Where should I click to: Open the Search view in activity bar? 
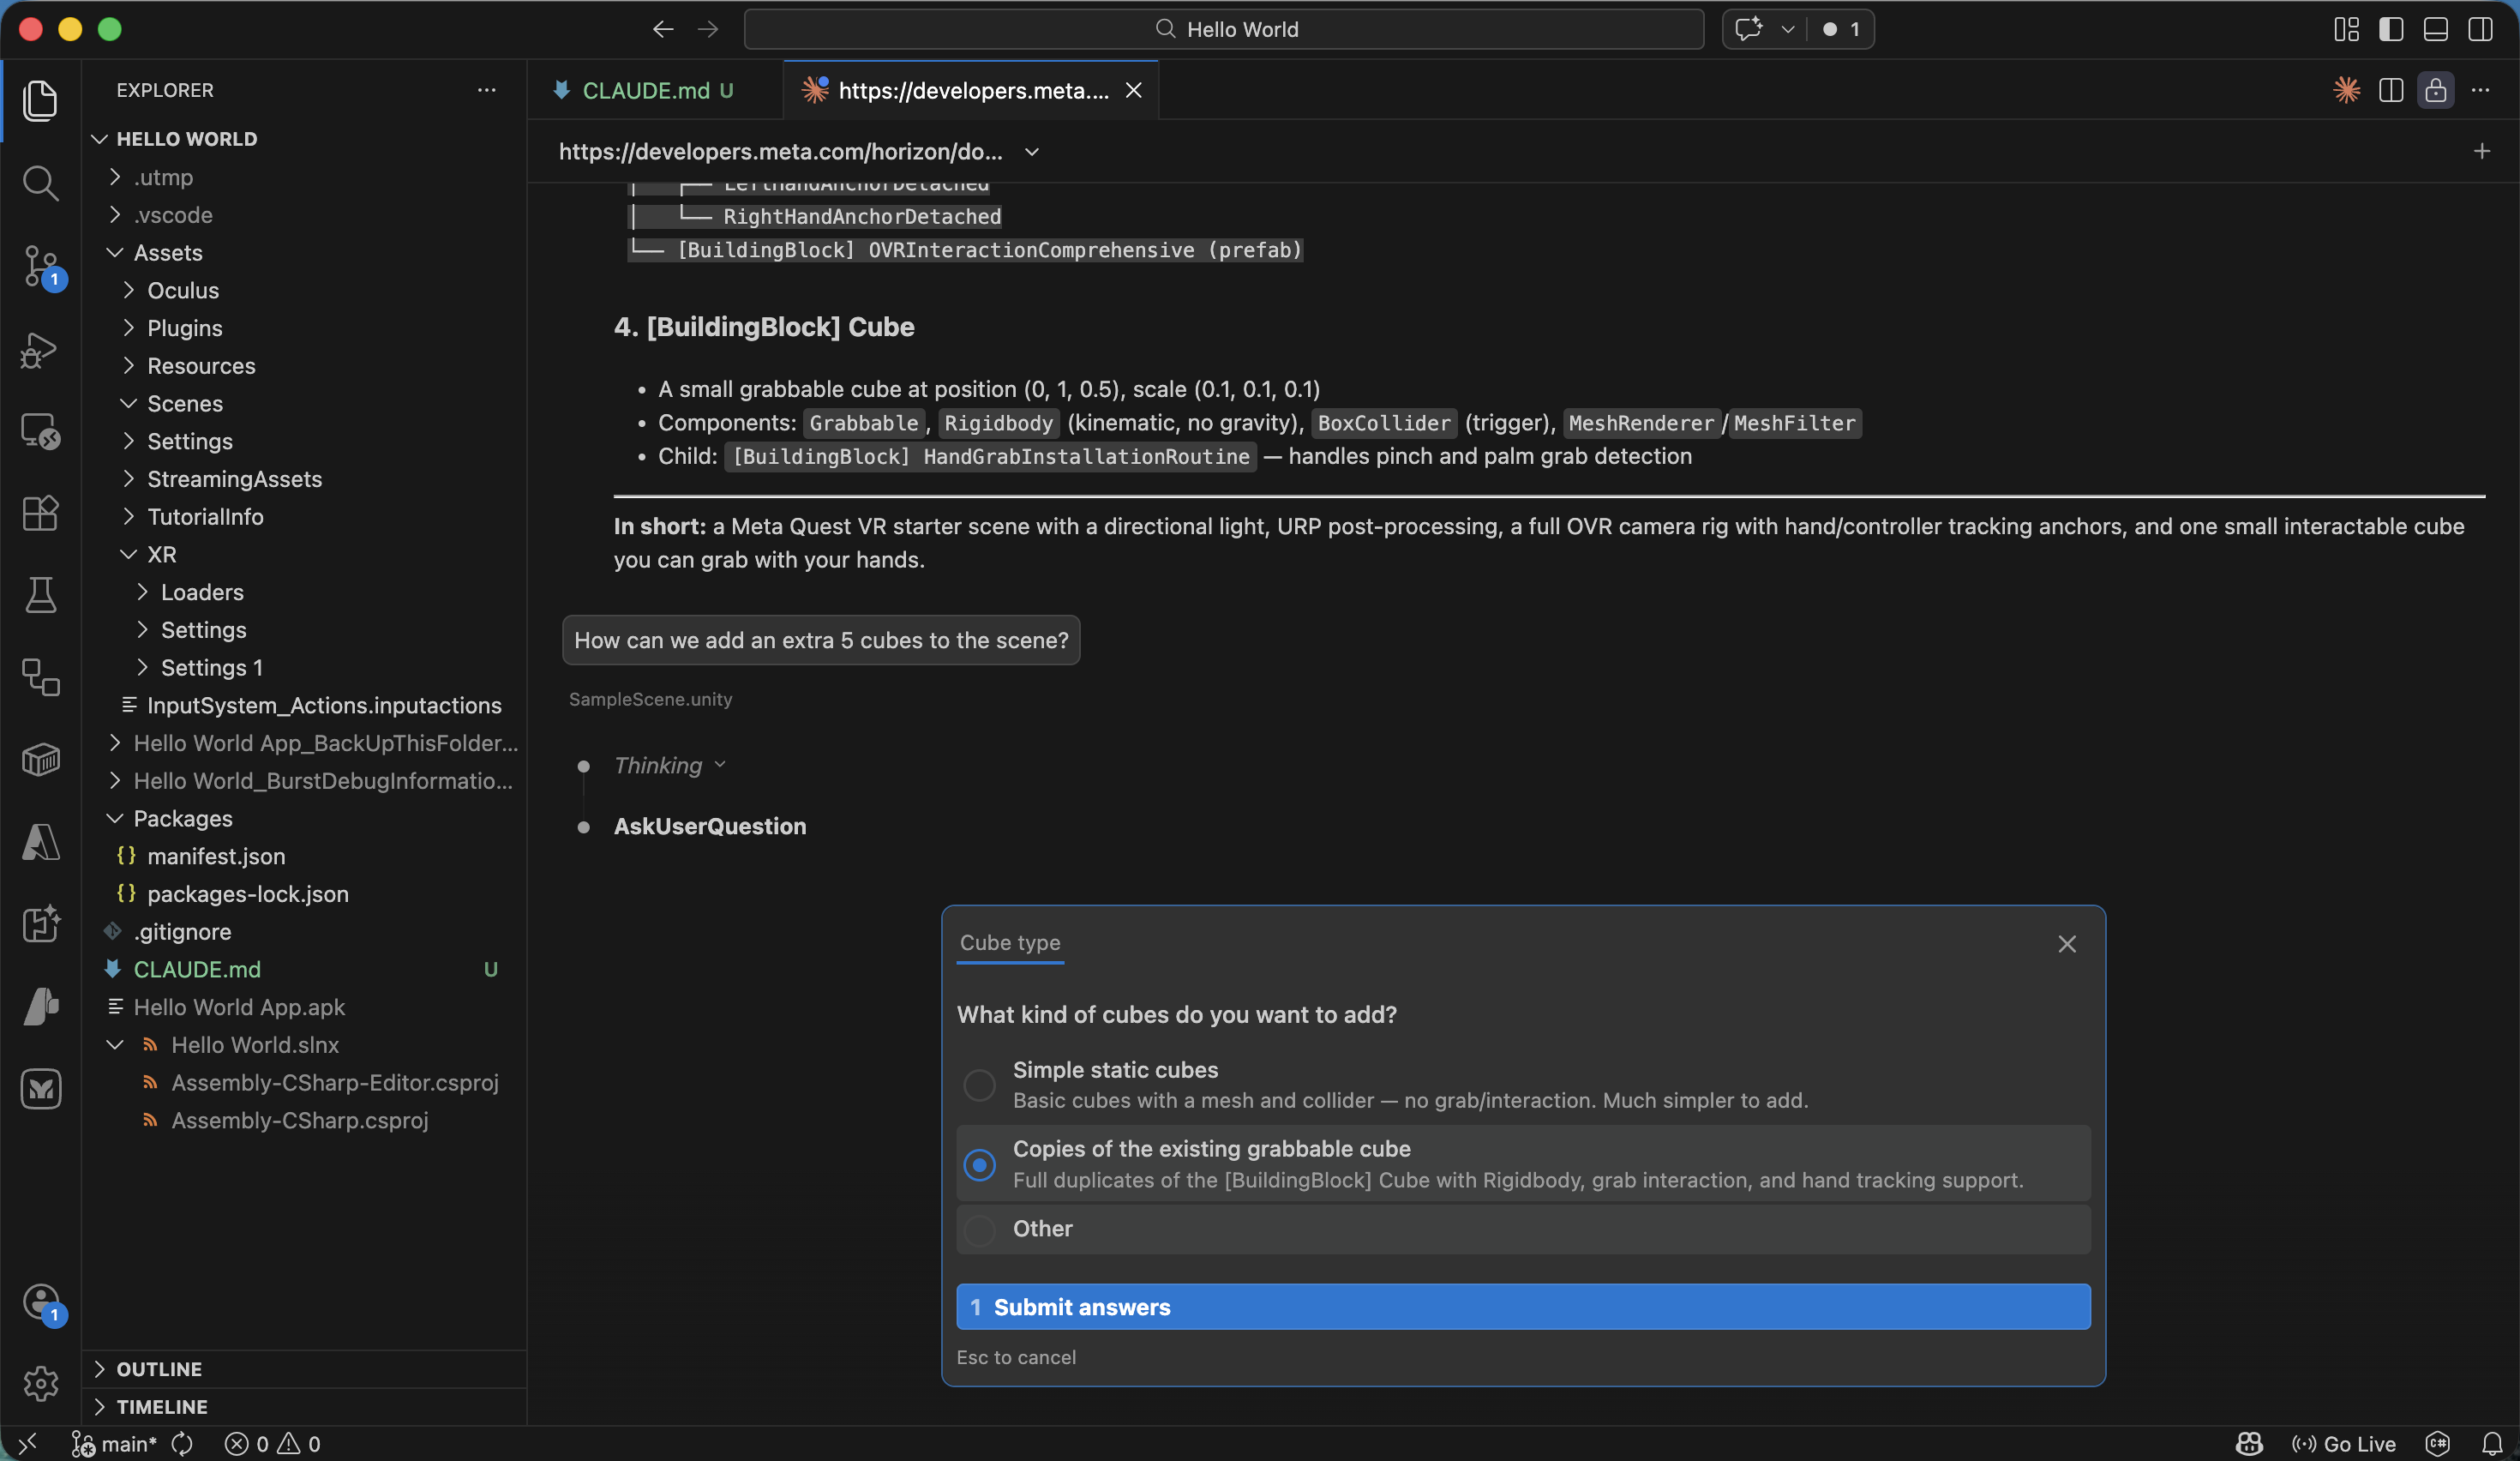[40, 183]
